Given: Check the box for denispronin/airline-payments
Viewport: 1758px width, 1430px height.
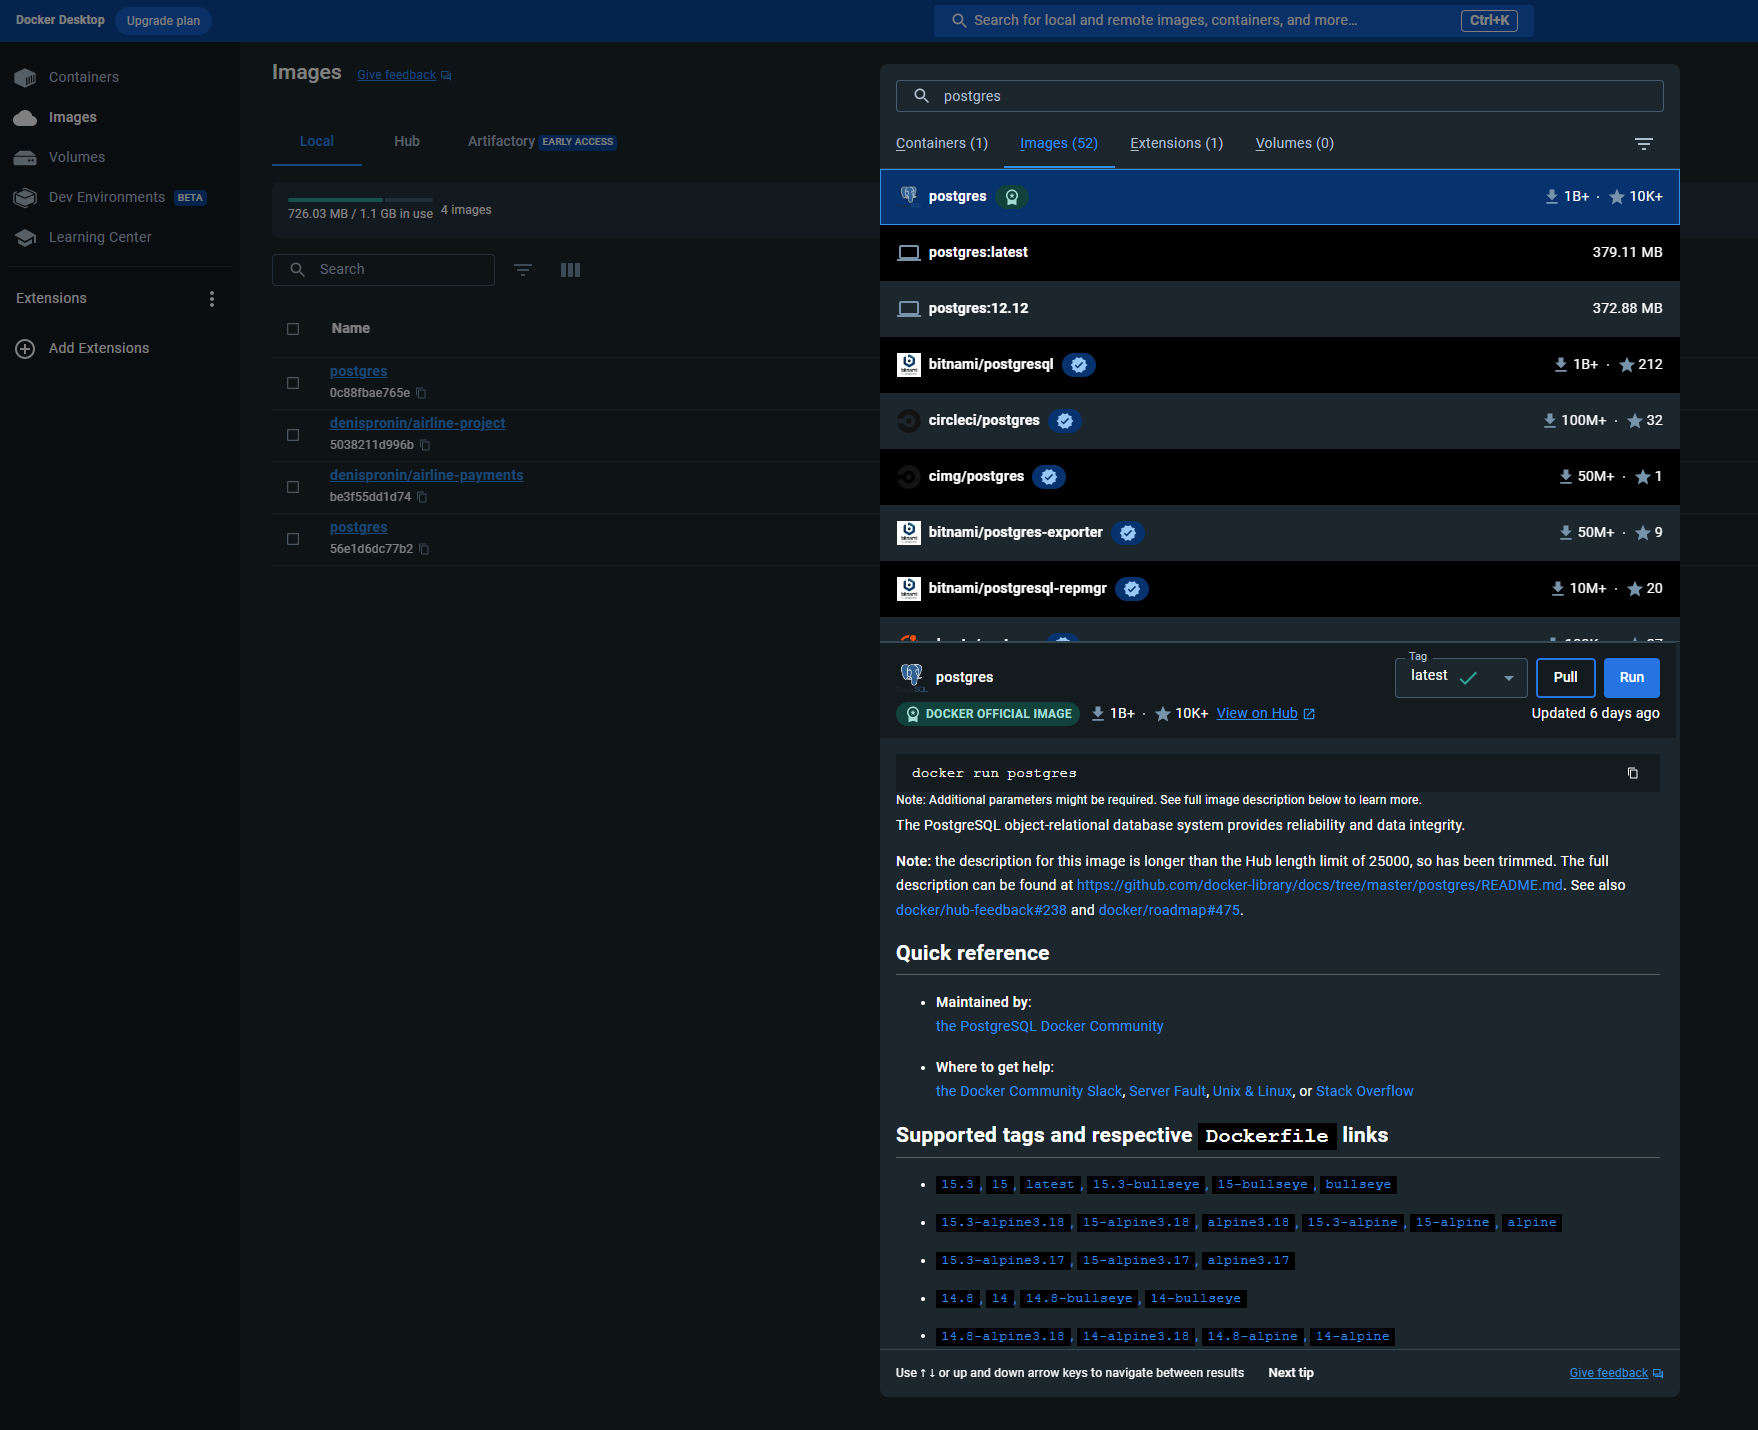Looking at the screenshot, I should pos(293,487).
